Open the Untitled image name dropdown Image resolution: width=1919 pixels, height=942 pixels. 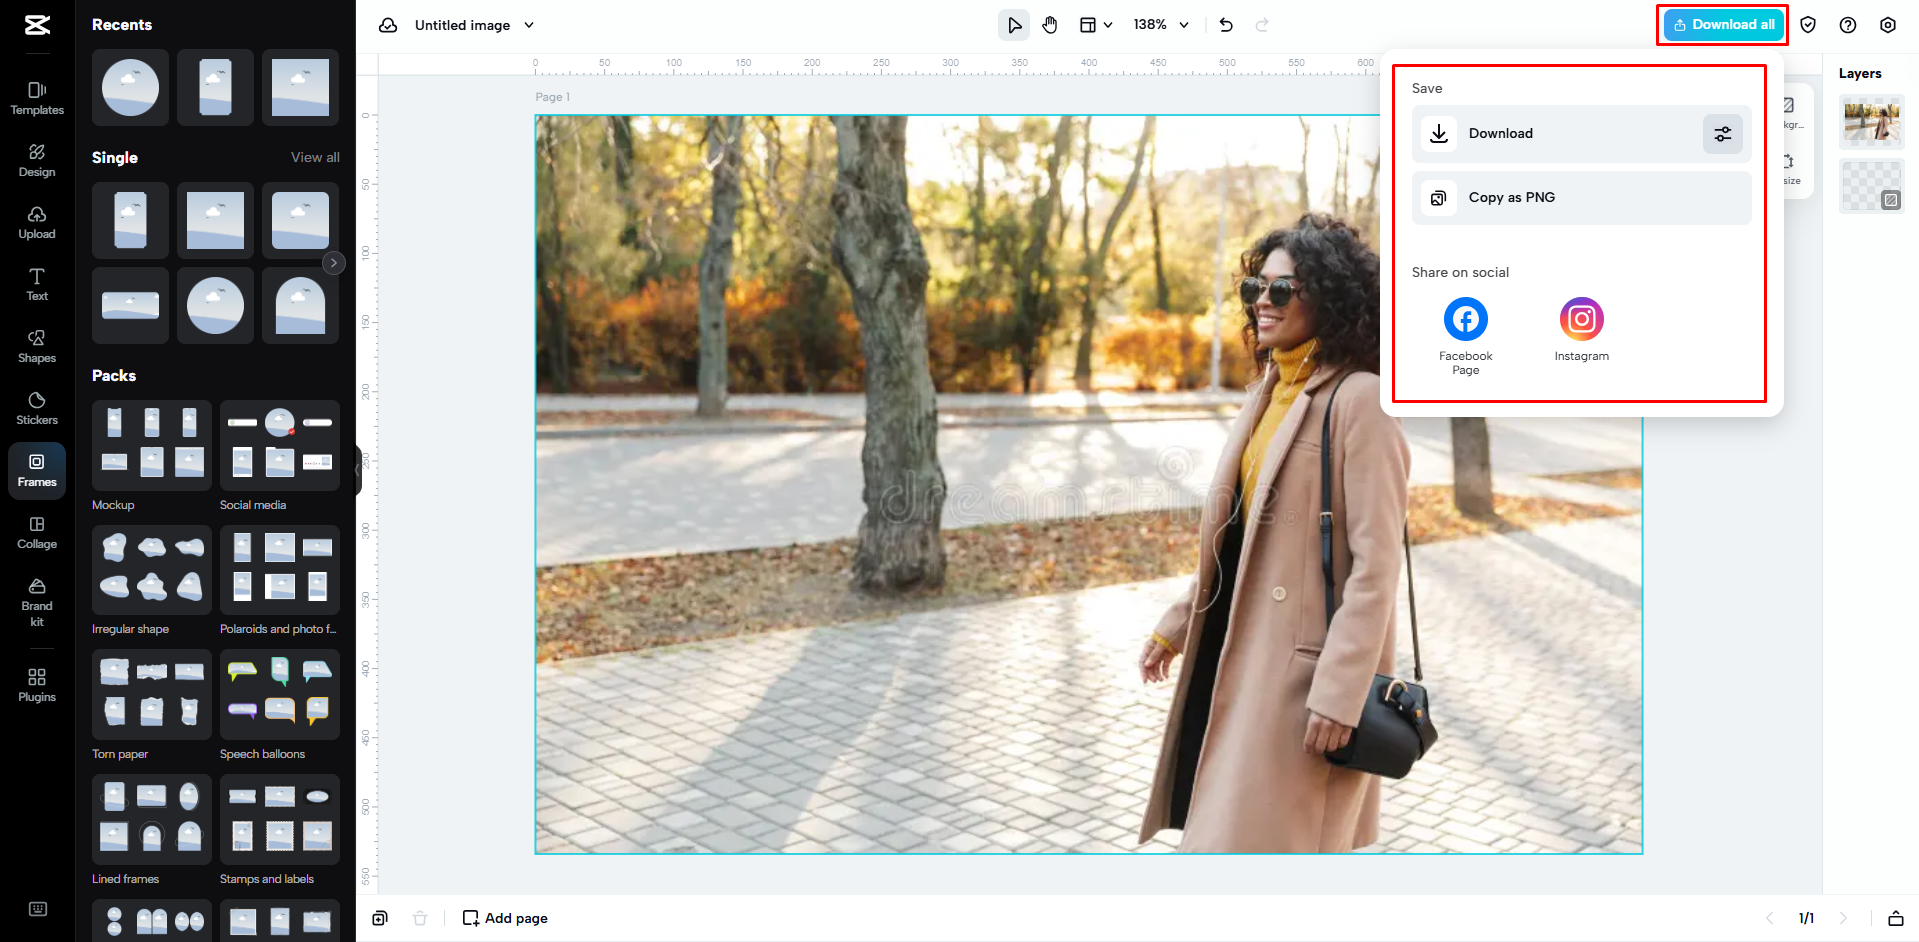tap(529, 25)
